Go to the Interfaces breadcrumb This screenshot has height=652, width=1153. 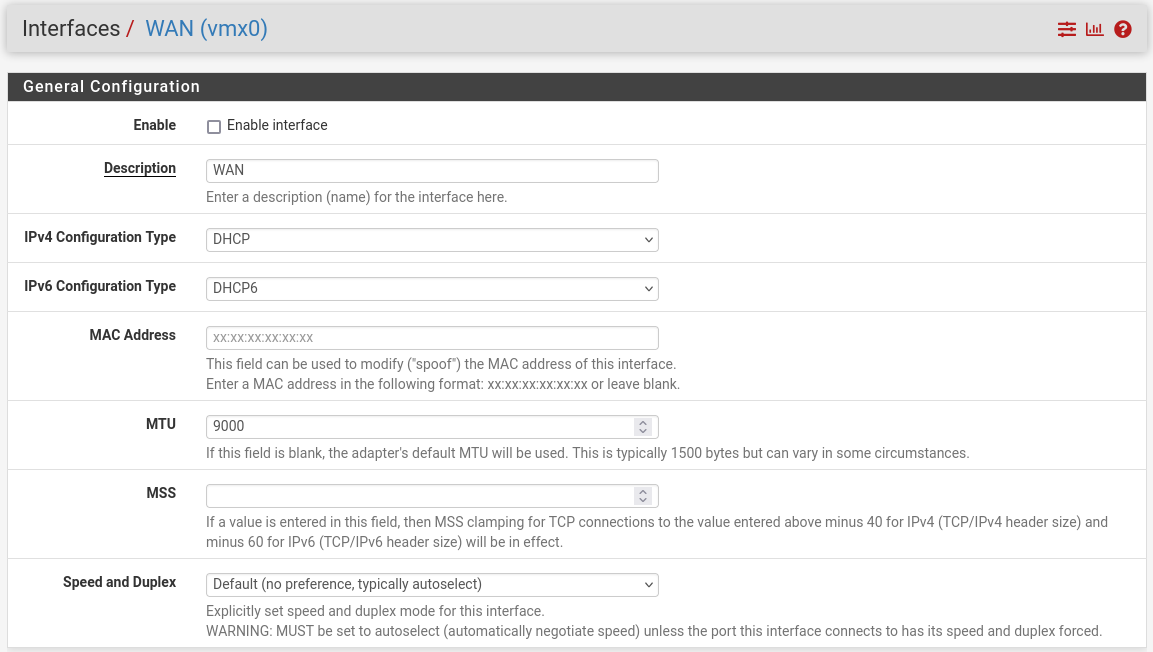[x=71, y=29]
